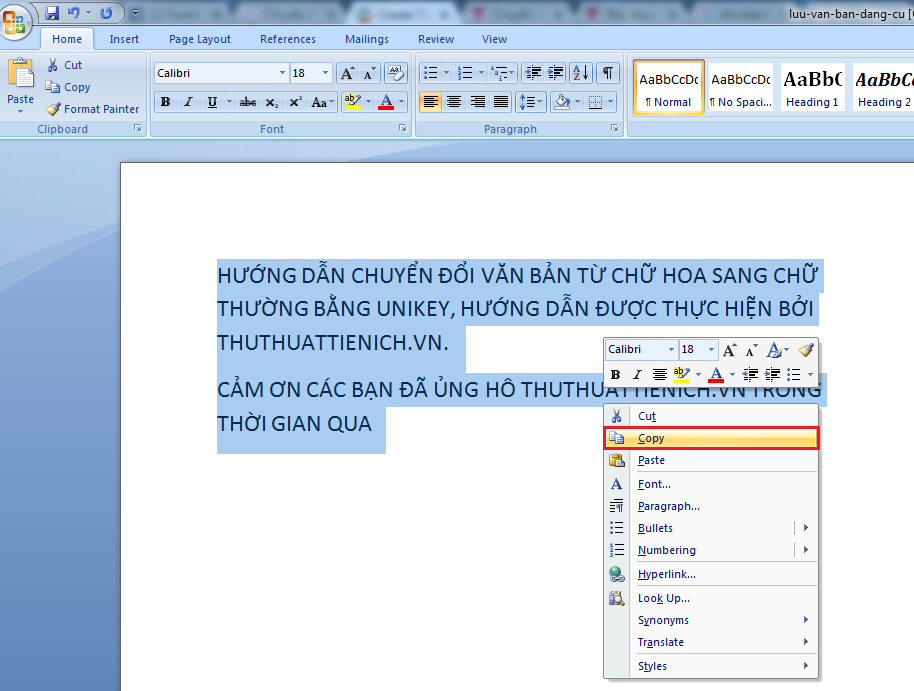The height and width of the screenshot is (691, 914).
Task: Toggle Bold in the ribbon Font group
Action: tap(165, 102)
